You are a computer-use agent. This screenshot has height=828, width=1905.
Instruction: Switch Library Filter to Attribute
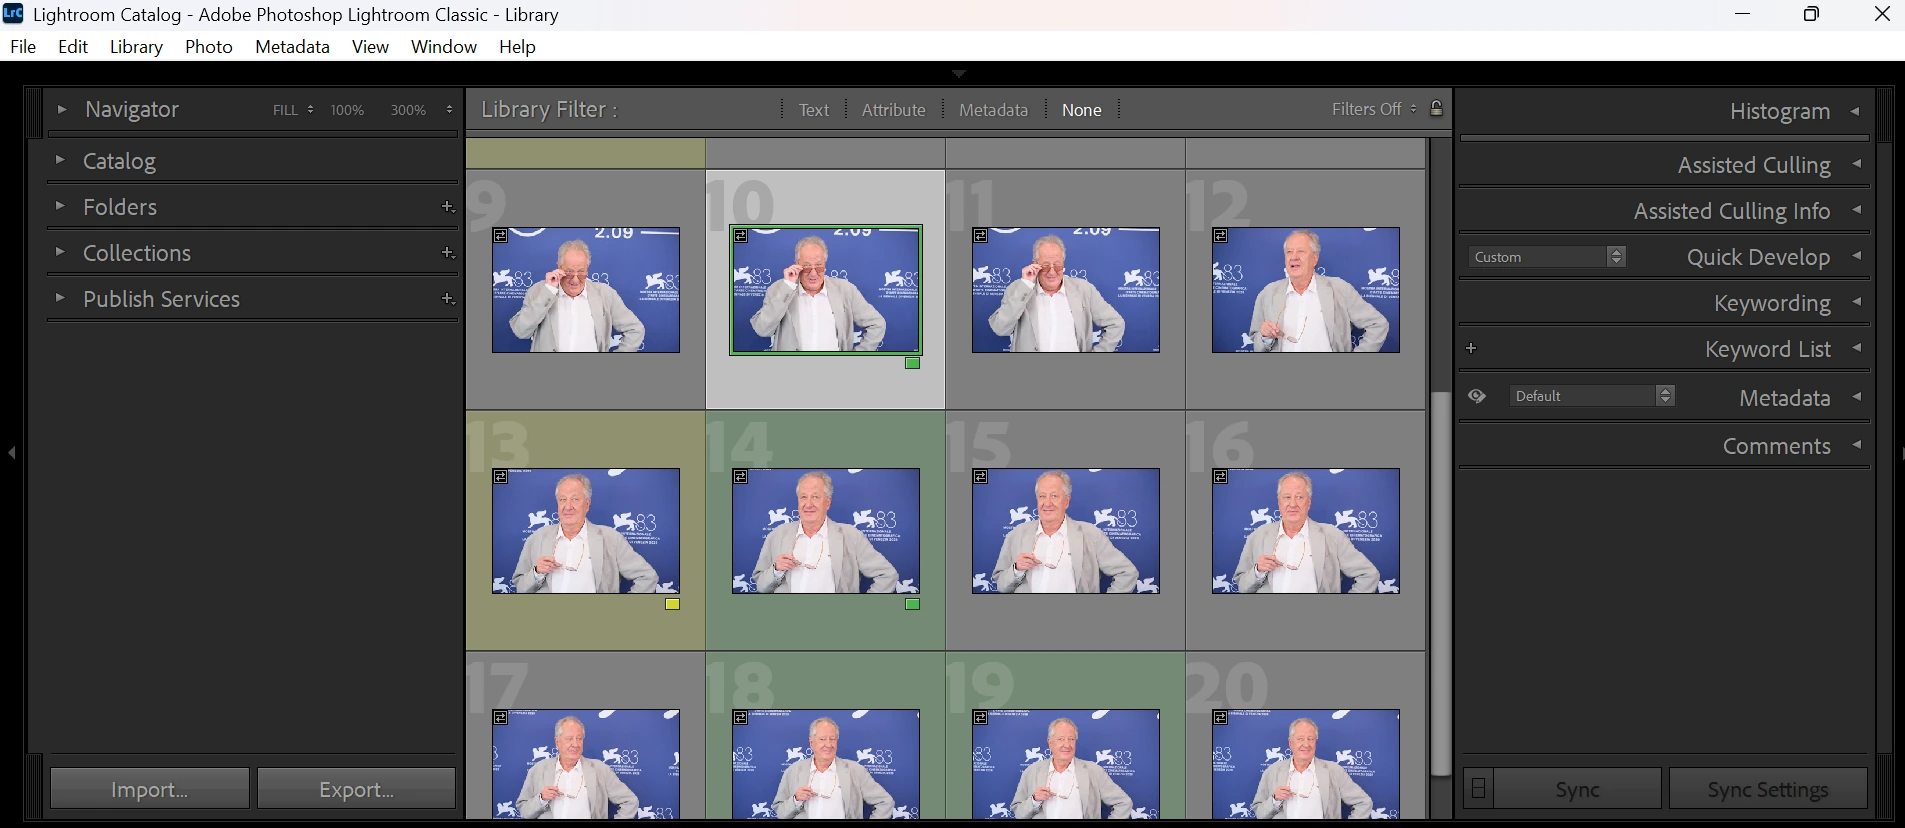894,110
